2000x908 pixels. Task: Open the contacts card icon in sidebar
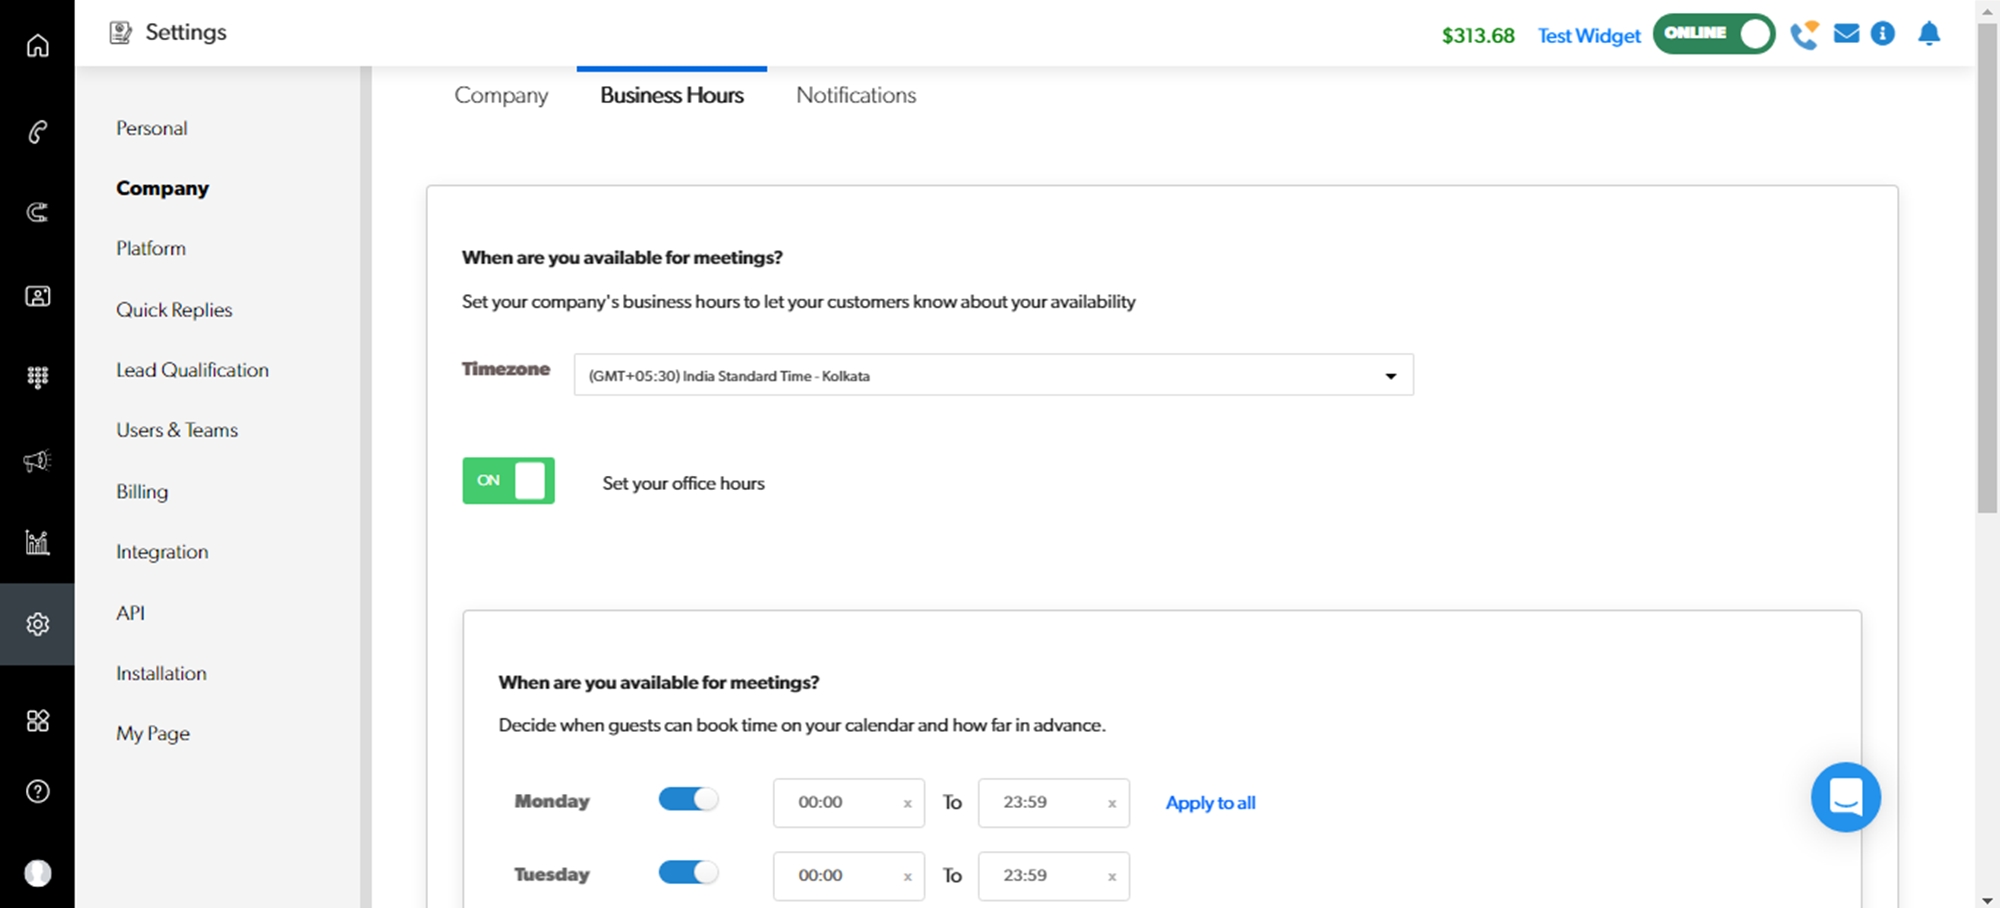coord(37,296)
